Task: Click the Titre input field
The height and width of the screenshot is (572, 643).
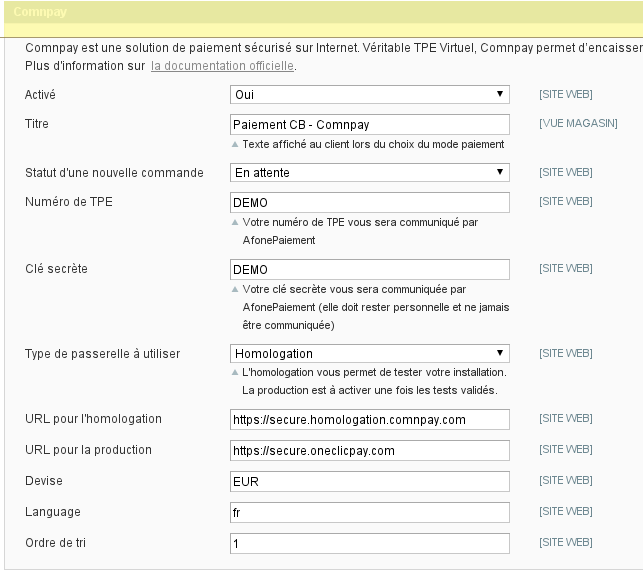Action: [x=369, y=124]
